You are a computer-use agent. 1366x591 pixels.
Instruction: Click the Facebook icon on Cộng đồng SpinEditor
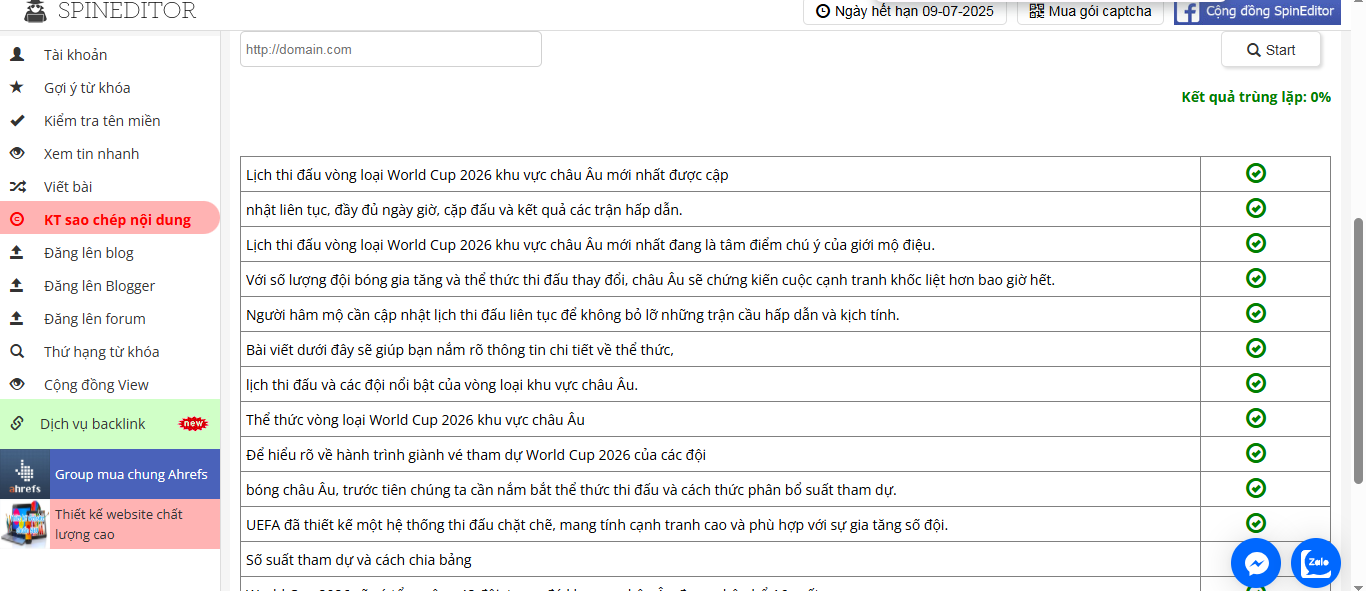[1187, 12]
